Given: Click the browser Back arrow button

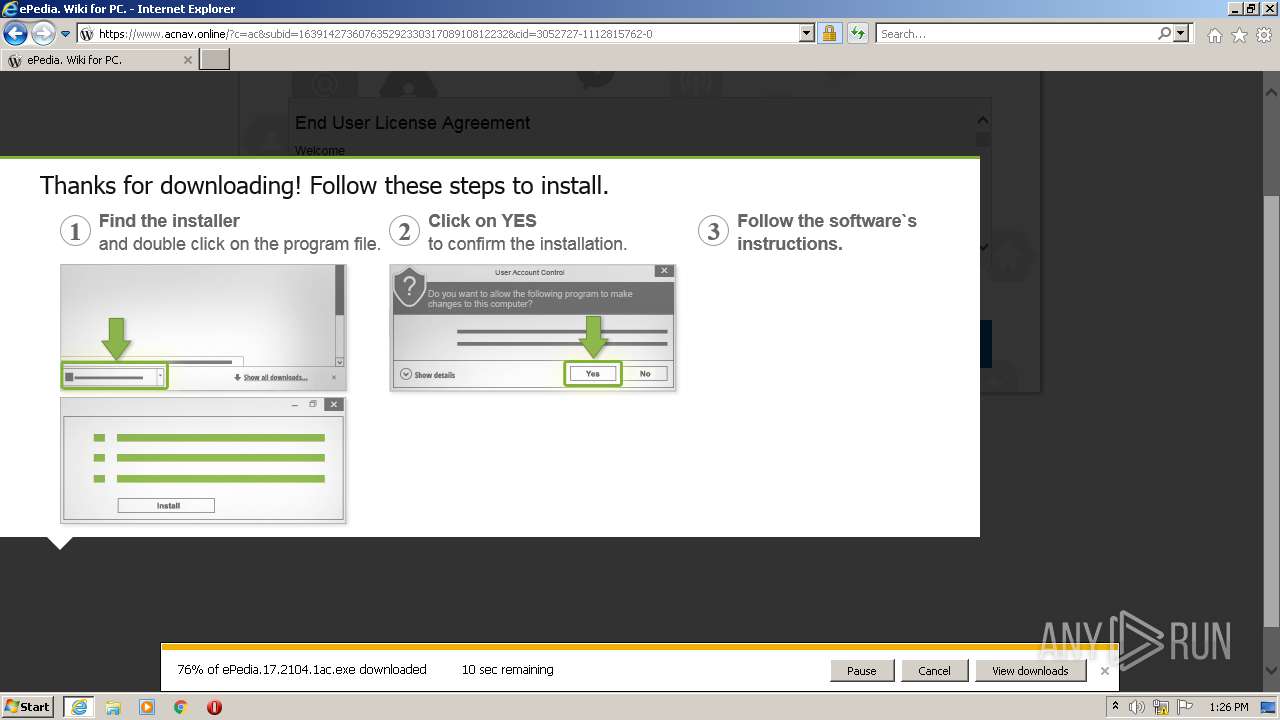Looking at the screenshot, I should [x=15, y=34].
